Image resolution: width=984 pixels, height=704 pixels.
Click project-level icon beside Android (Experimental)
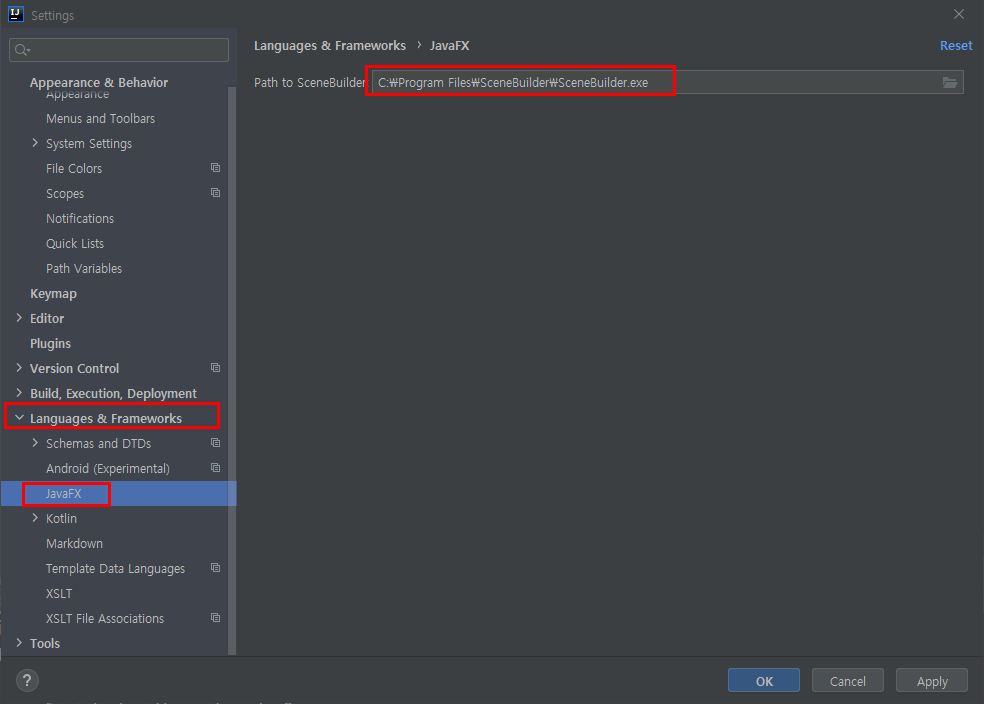215,468
